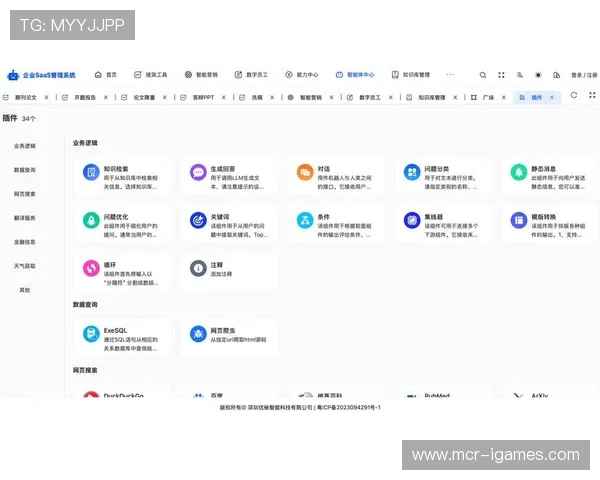Select 数据查询 in left sidebar
The height and width of the screenshot is (480, 600).
click(25, 170)
